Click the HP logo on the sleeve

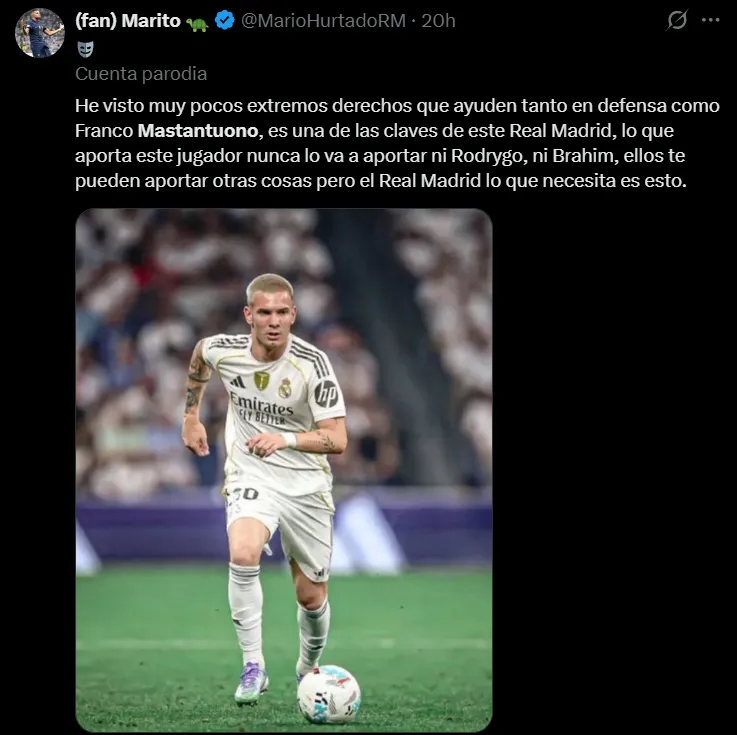tap(326, 393)
